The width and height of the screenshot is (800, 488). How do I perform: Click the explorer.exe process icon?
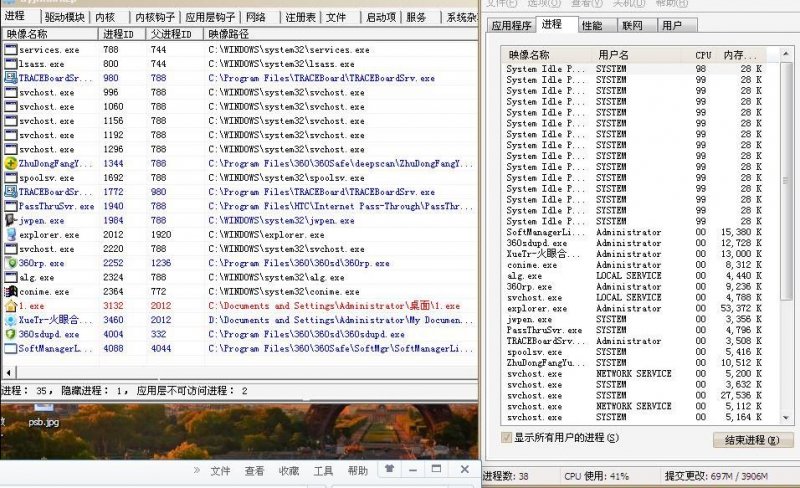[x=11, y=235]
